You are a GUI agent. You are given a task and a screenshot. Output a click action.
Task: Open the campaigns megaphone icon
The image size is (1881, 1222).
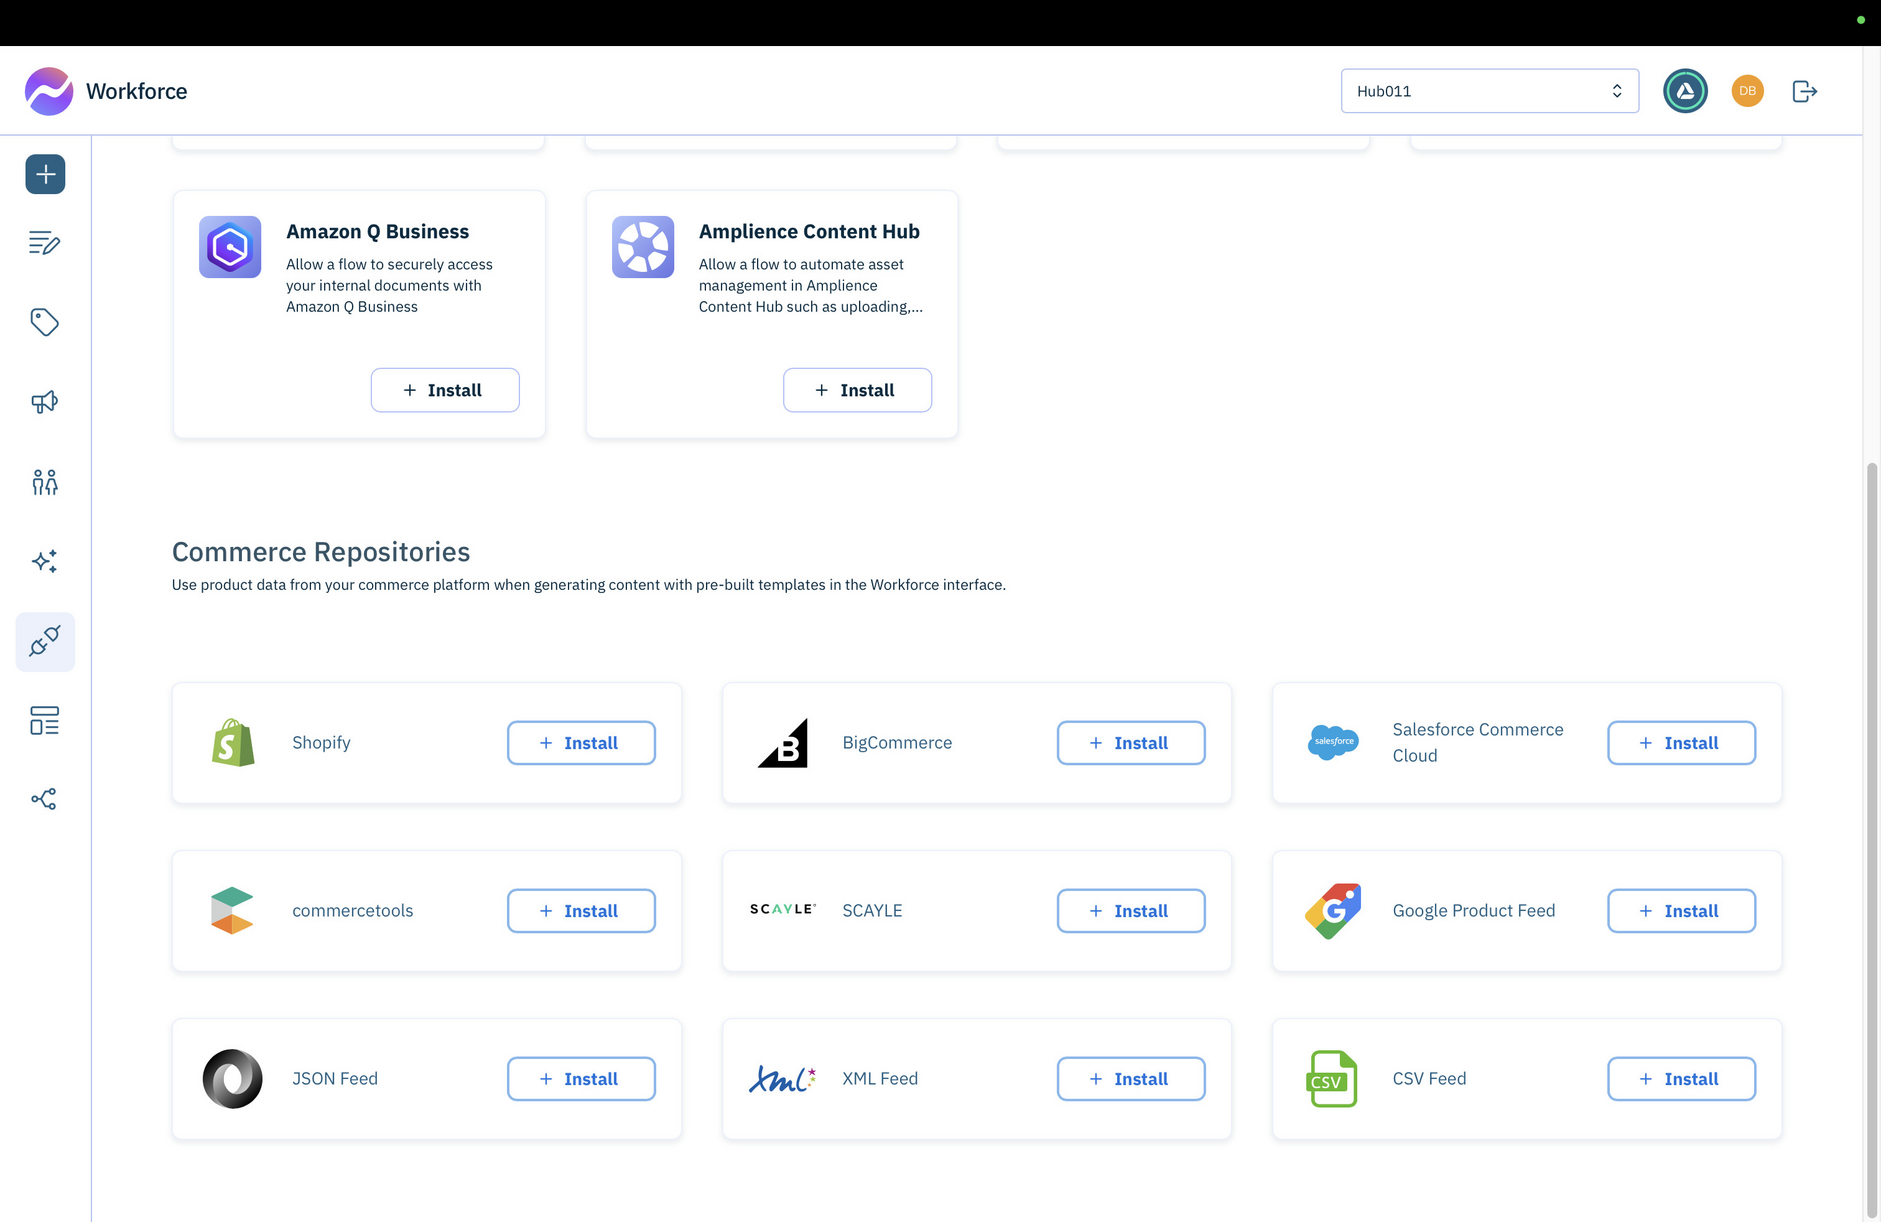point(44,401)
